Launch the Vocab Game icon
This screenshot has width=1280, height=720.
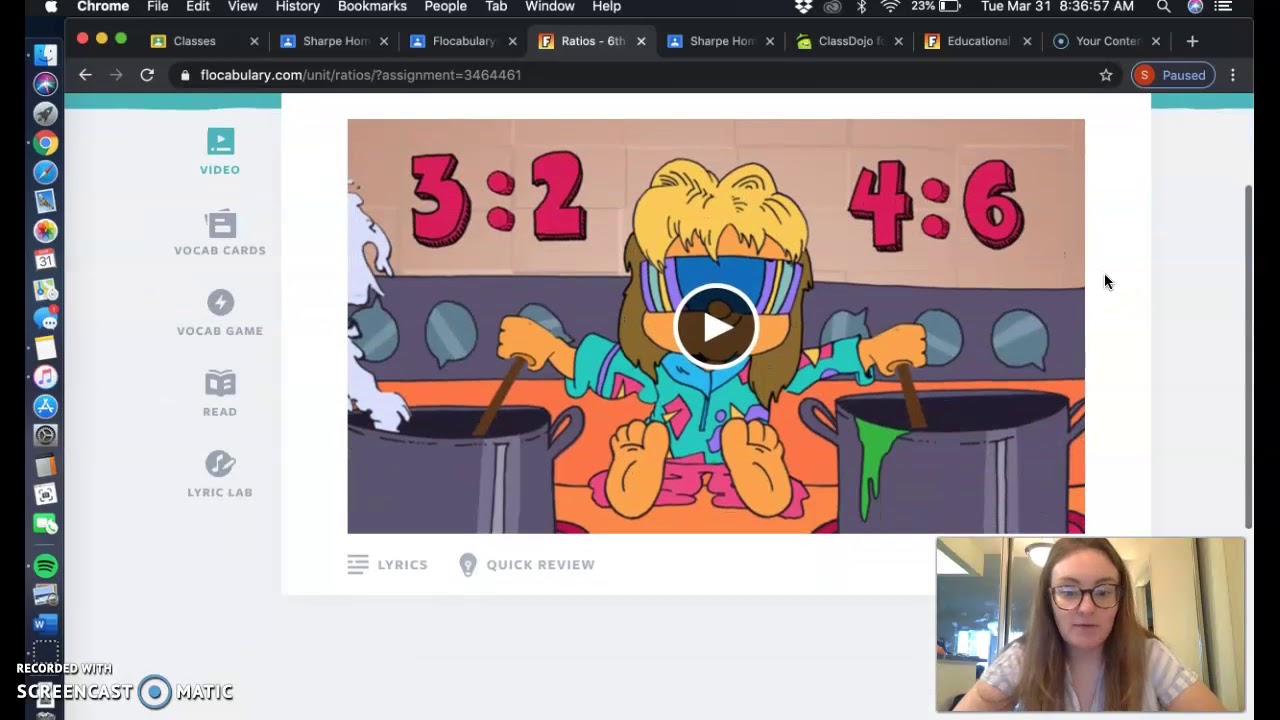[220, 303]
